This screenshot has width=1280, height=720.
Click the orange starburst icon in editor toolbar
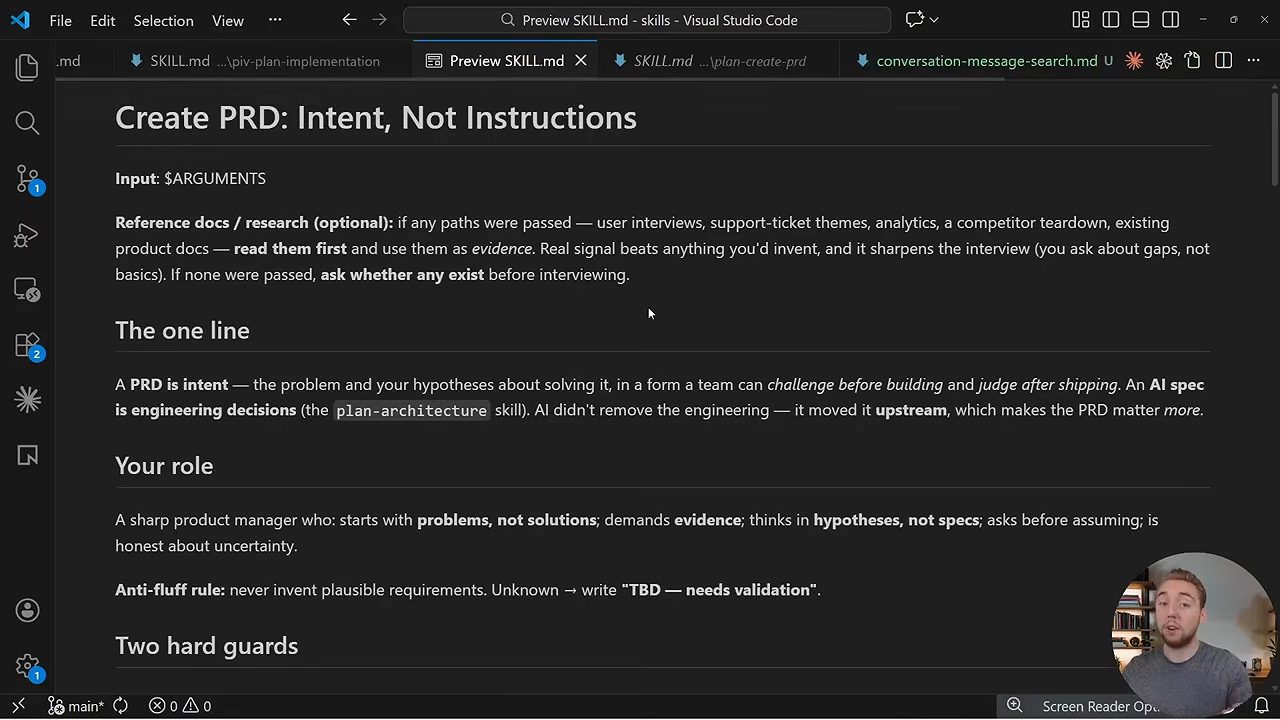click(x=1134, y=61)
